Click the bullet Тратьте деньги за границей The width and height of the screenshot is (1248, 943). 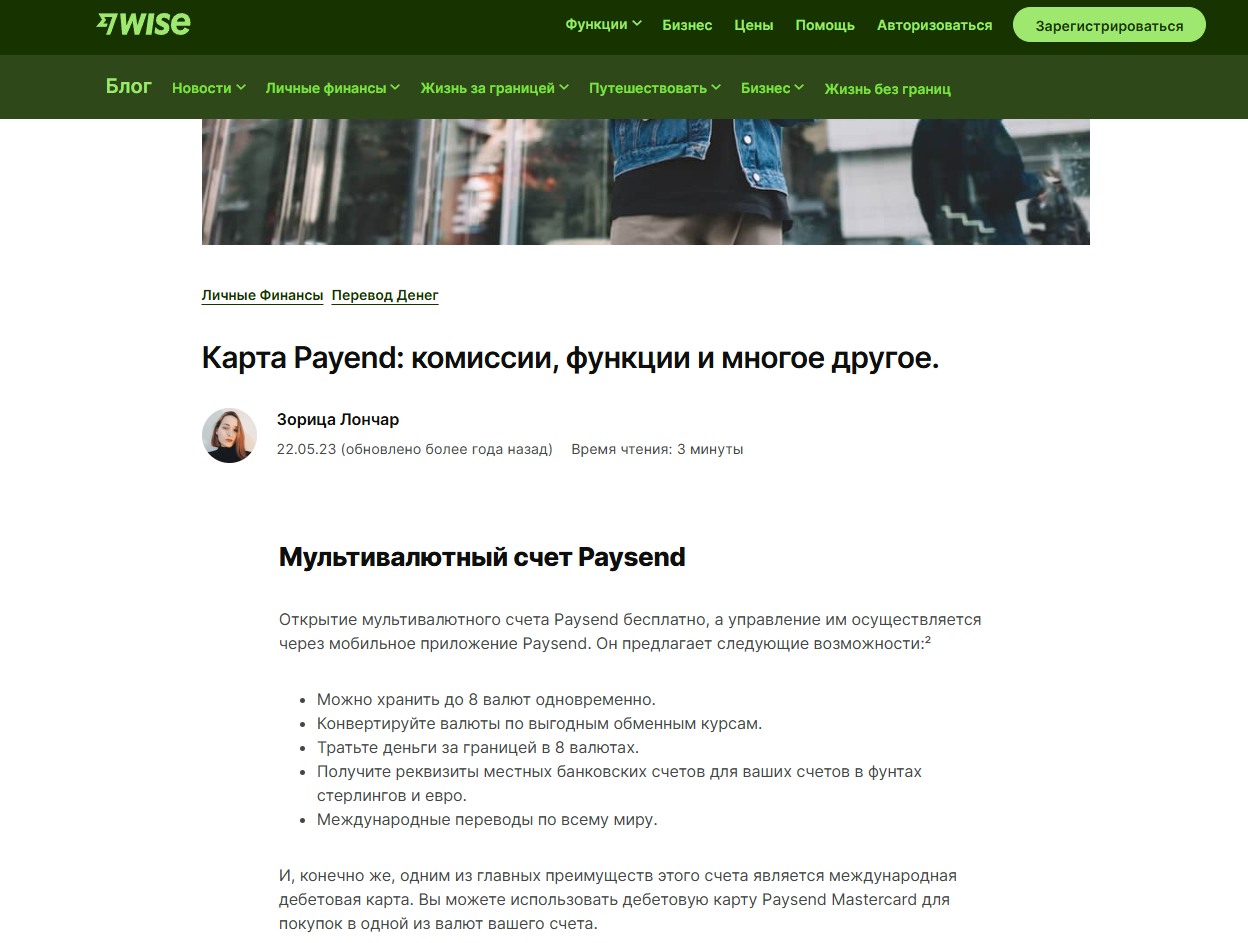pos(477,747)
